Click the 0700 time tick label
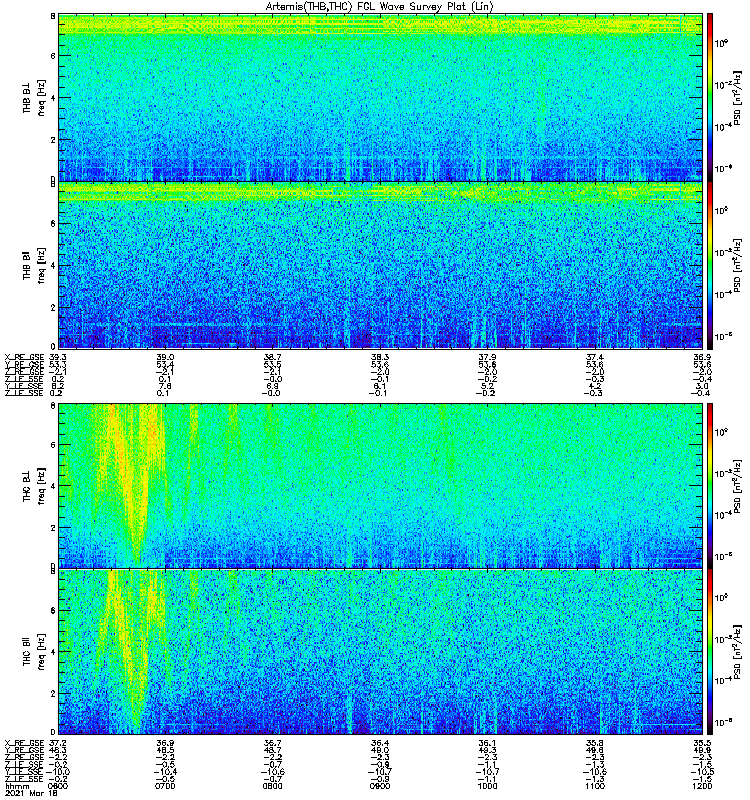 [165, 786]
